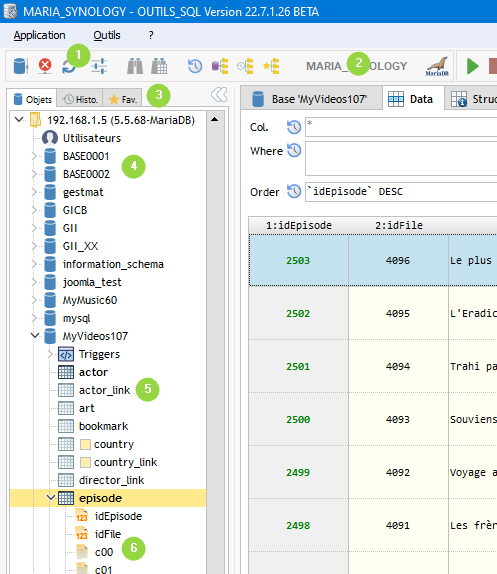The width and height of the screenshot is (497, 574).
Task: Click the red disconnect icon
Action: [45, 66]
